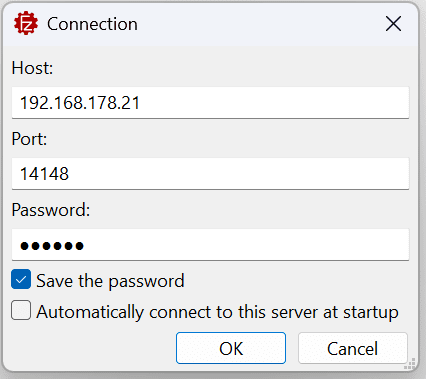Screen dimensions: 426x379
Task: Close the Connection dialog with X
Action: coord(393,24)
